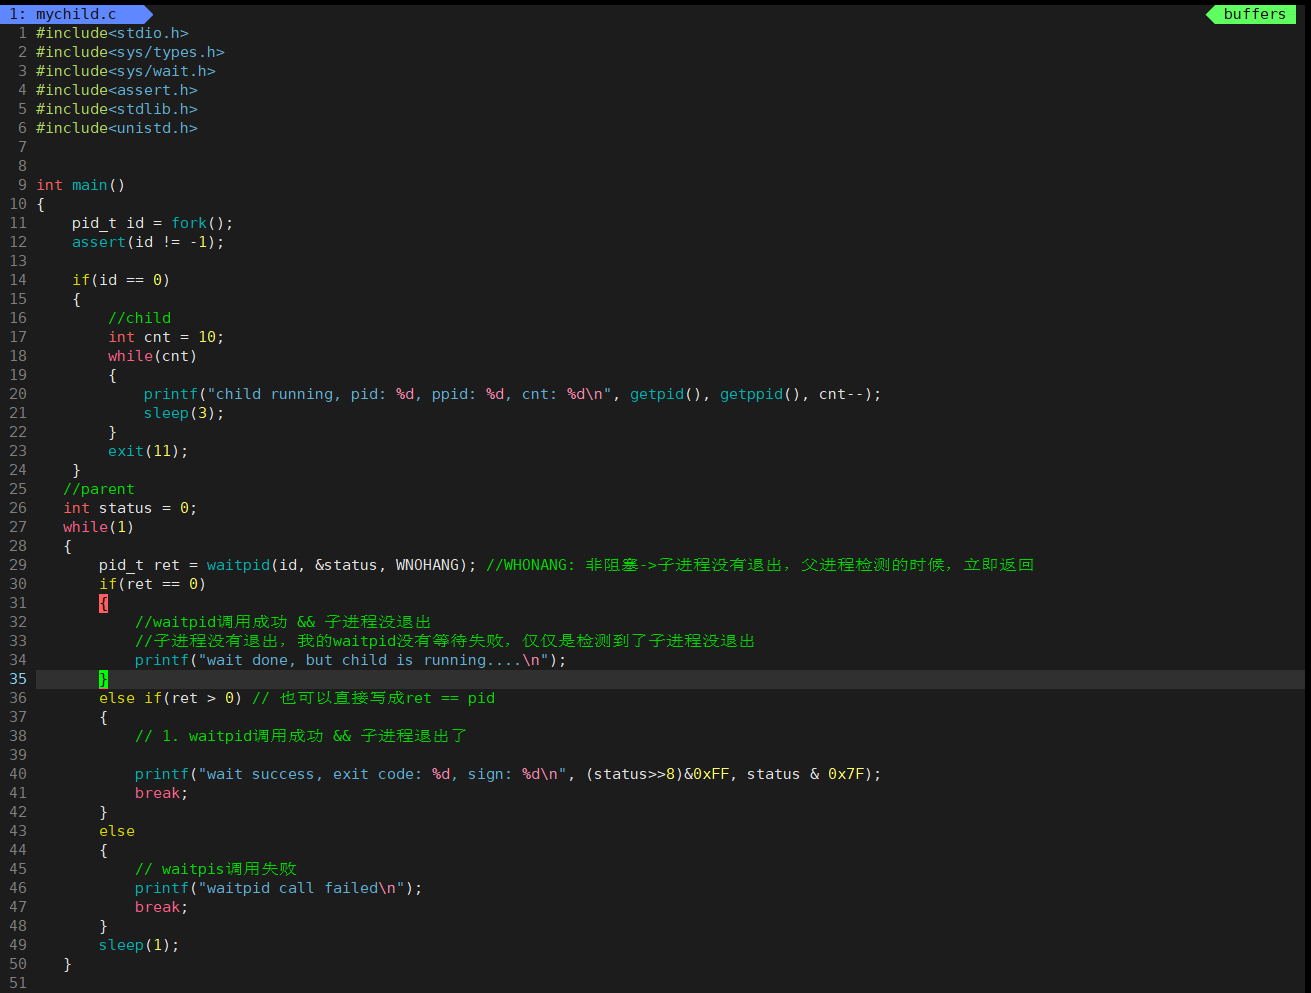
Task: Click the getppid() call
Action: (760, 394)
